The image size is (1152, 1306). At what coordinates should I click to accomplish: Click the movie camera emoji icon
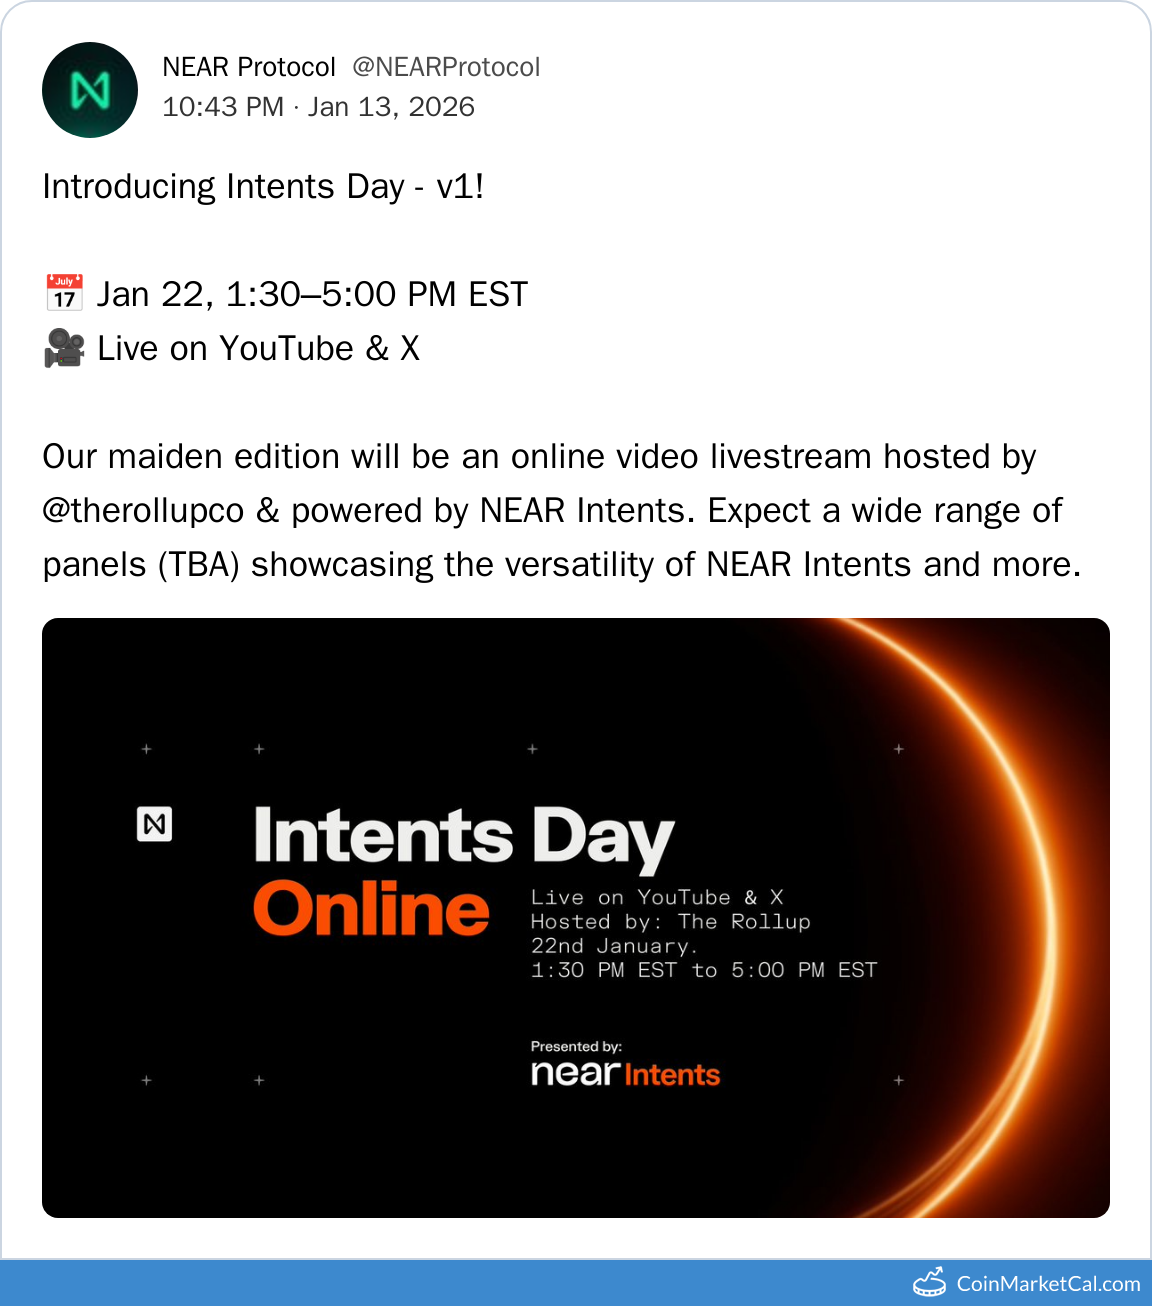tap(65, 348)
